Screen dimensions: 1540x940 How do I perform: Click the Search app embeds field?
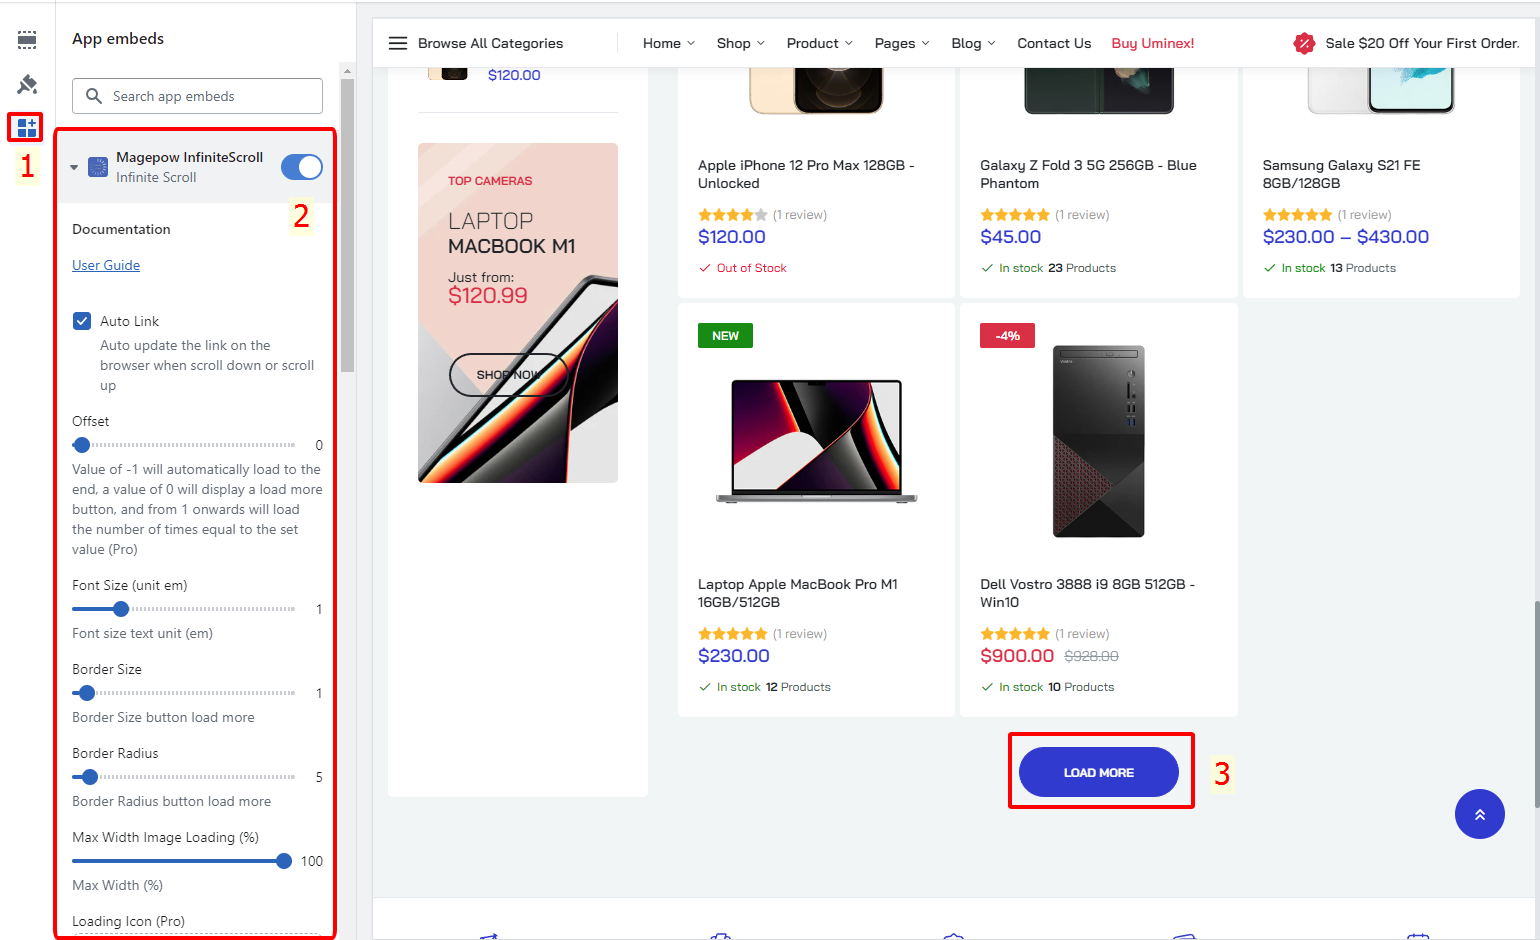[210, 96]
